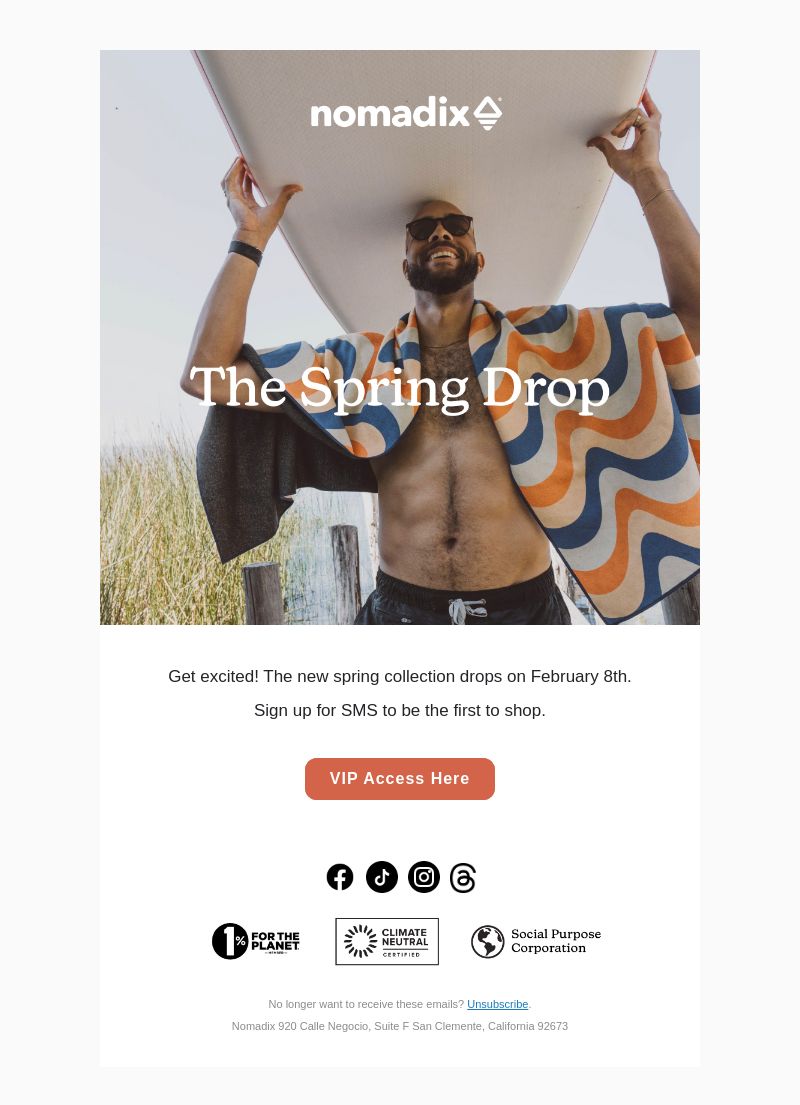800x1105 pixels.
Task: Open the Instagram social icon
Action: pos(424,877)
